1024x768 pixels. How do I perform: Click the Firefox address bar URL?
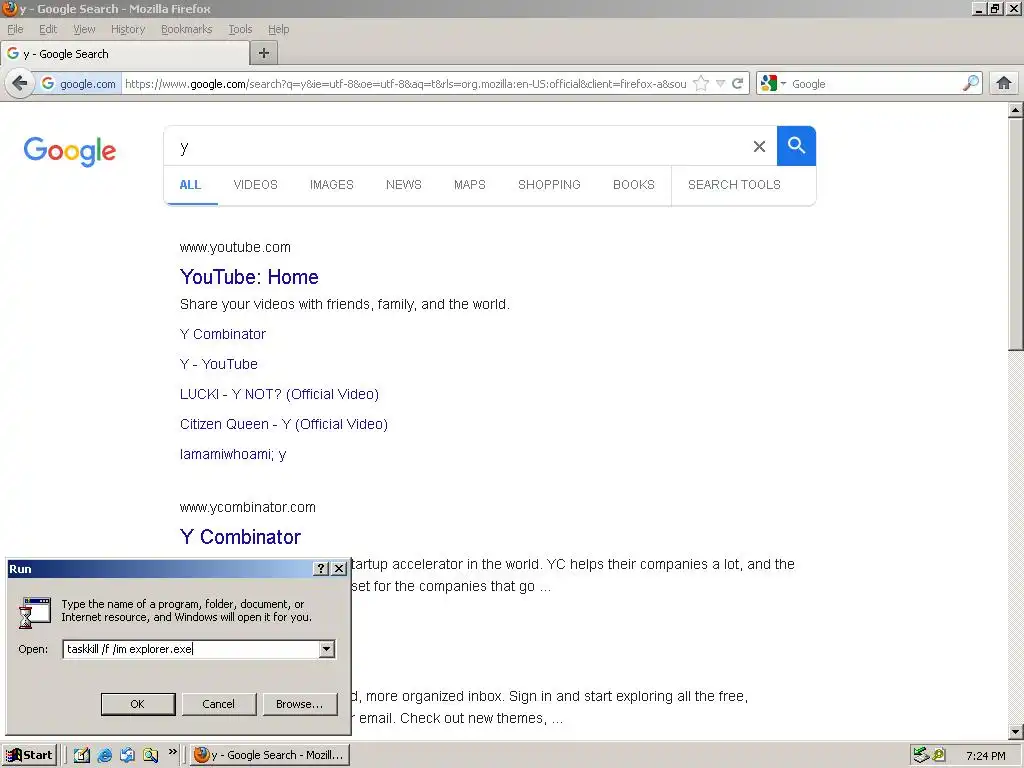pyautogui.click(x=406, y=84)
